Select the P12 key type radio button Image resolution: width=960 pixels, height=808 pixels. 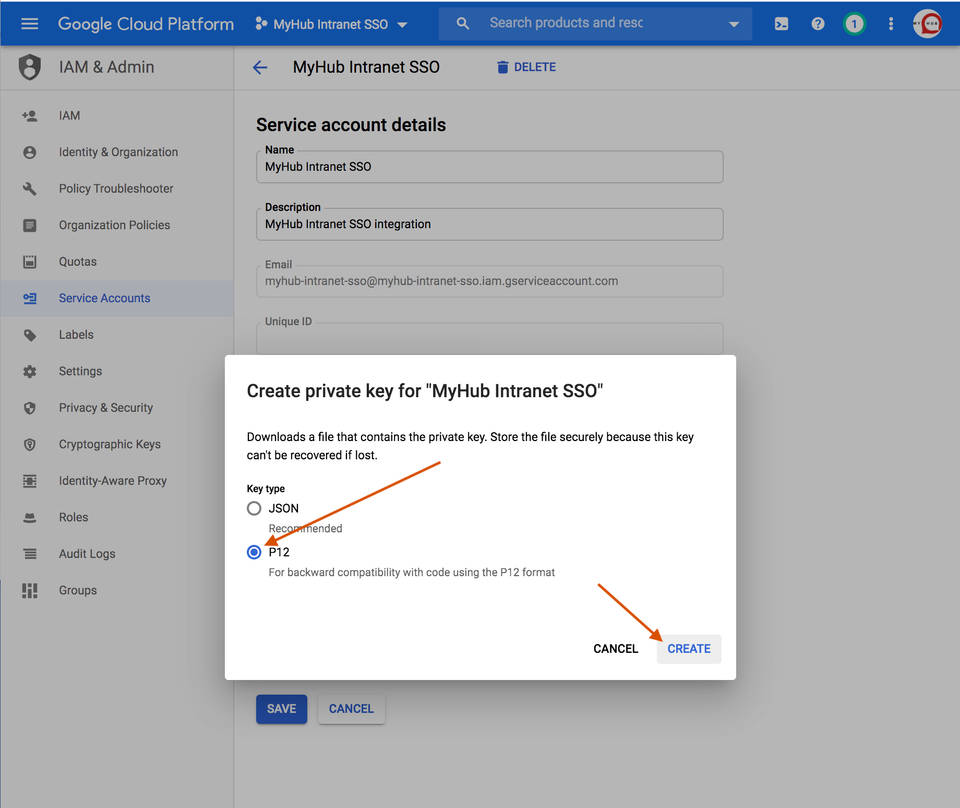(x=253, y=551)
